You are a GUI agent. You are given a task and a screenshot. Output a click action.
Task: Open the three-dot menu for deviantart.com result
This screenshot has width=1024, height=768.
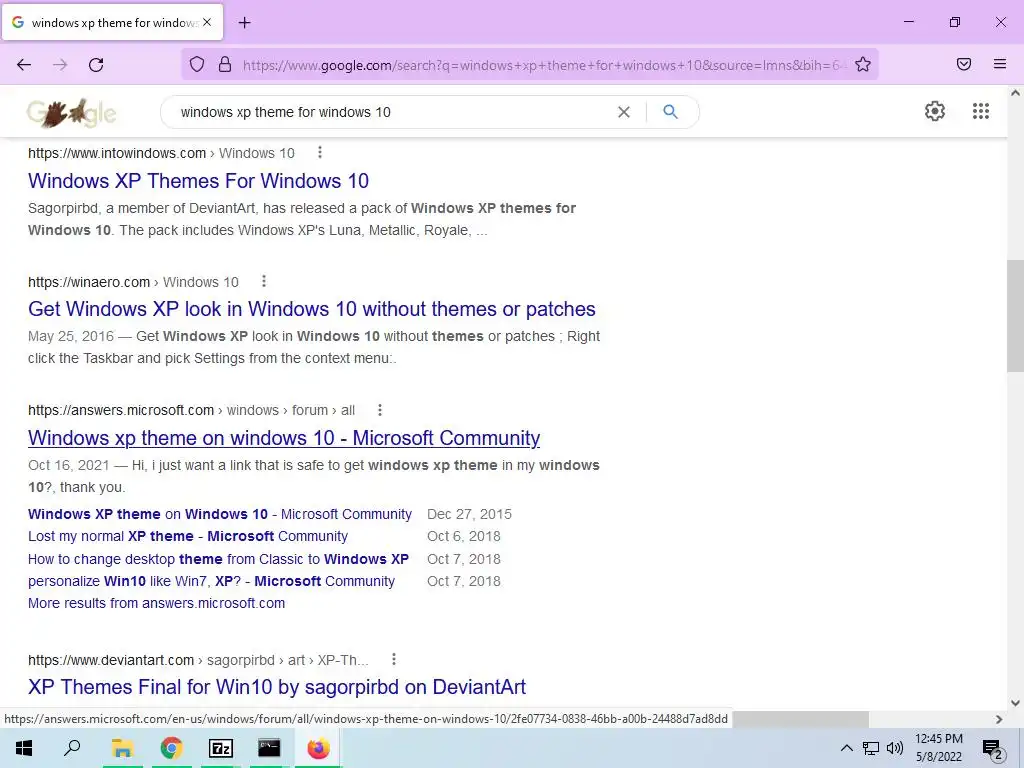(393, 660)
